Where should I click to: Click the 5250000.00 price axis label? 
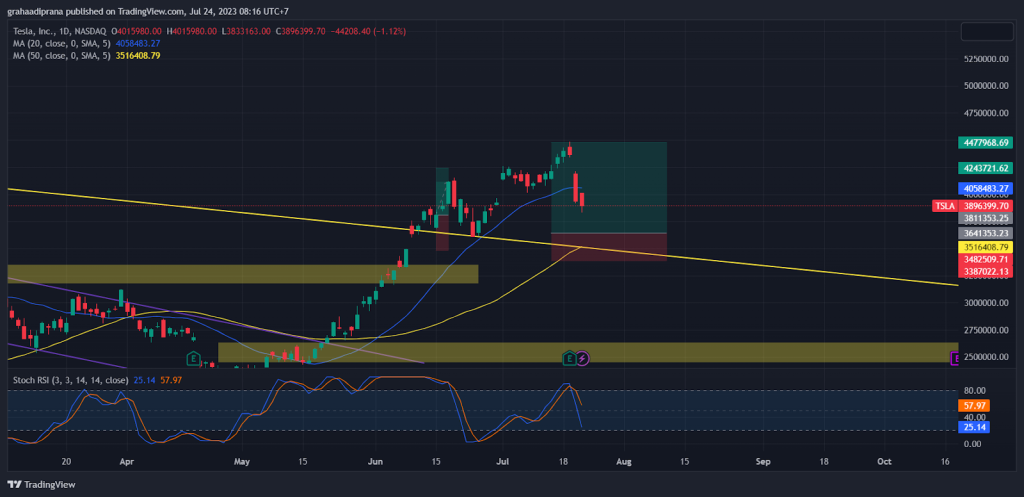pos(986,59)
